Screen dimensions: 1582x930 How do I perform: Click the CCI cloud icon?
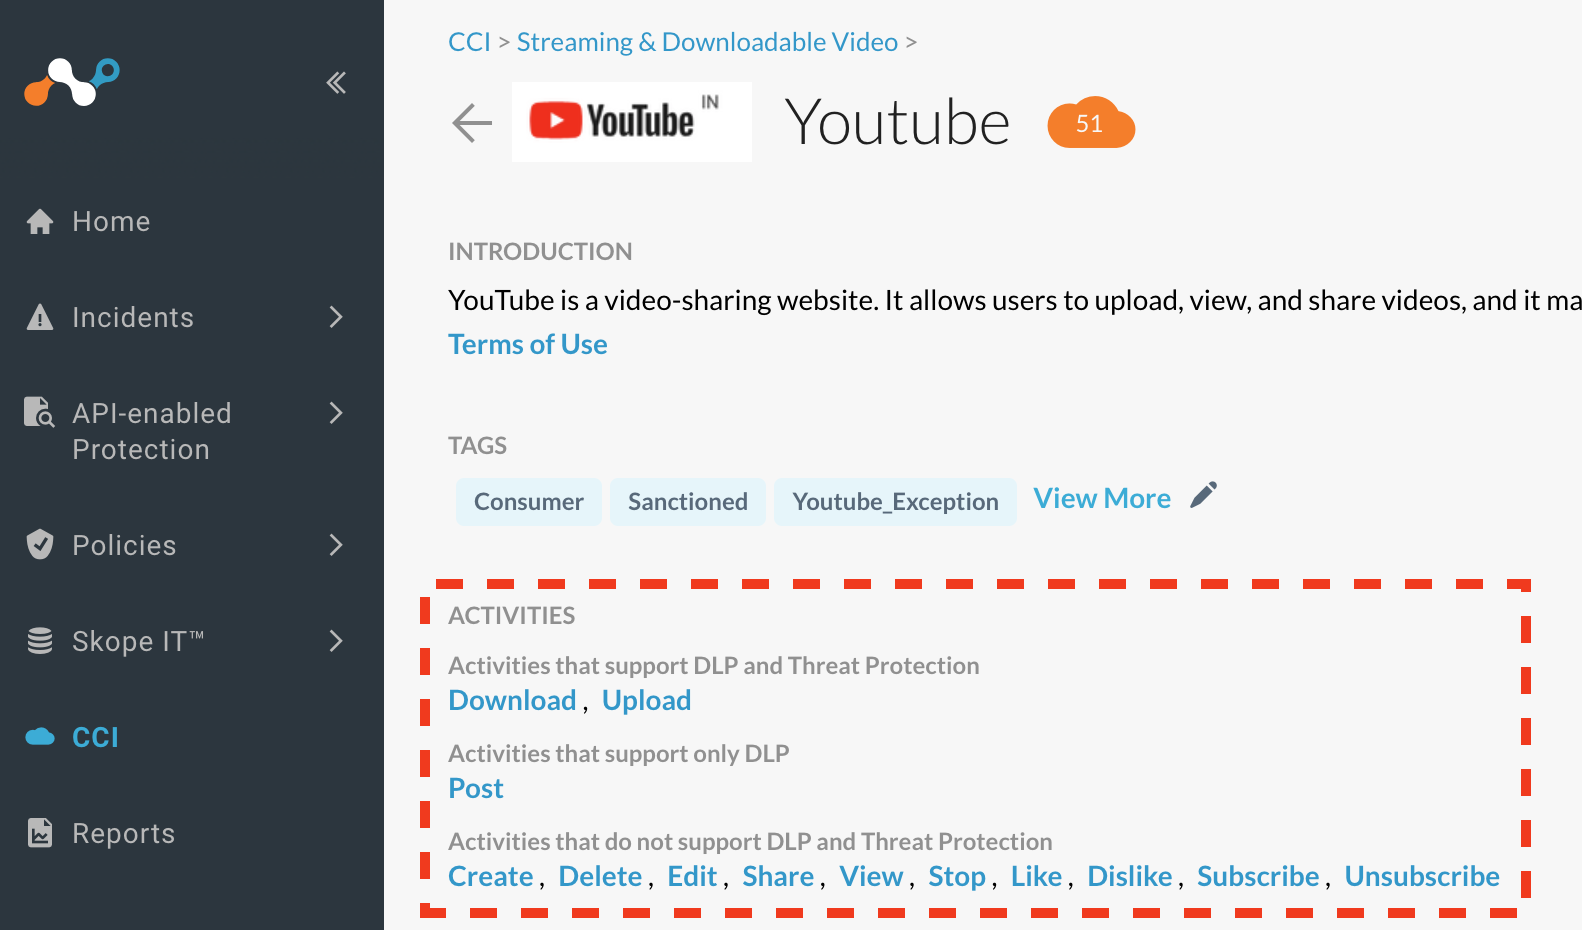tap(40, 737)
